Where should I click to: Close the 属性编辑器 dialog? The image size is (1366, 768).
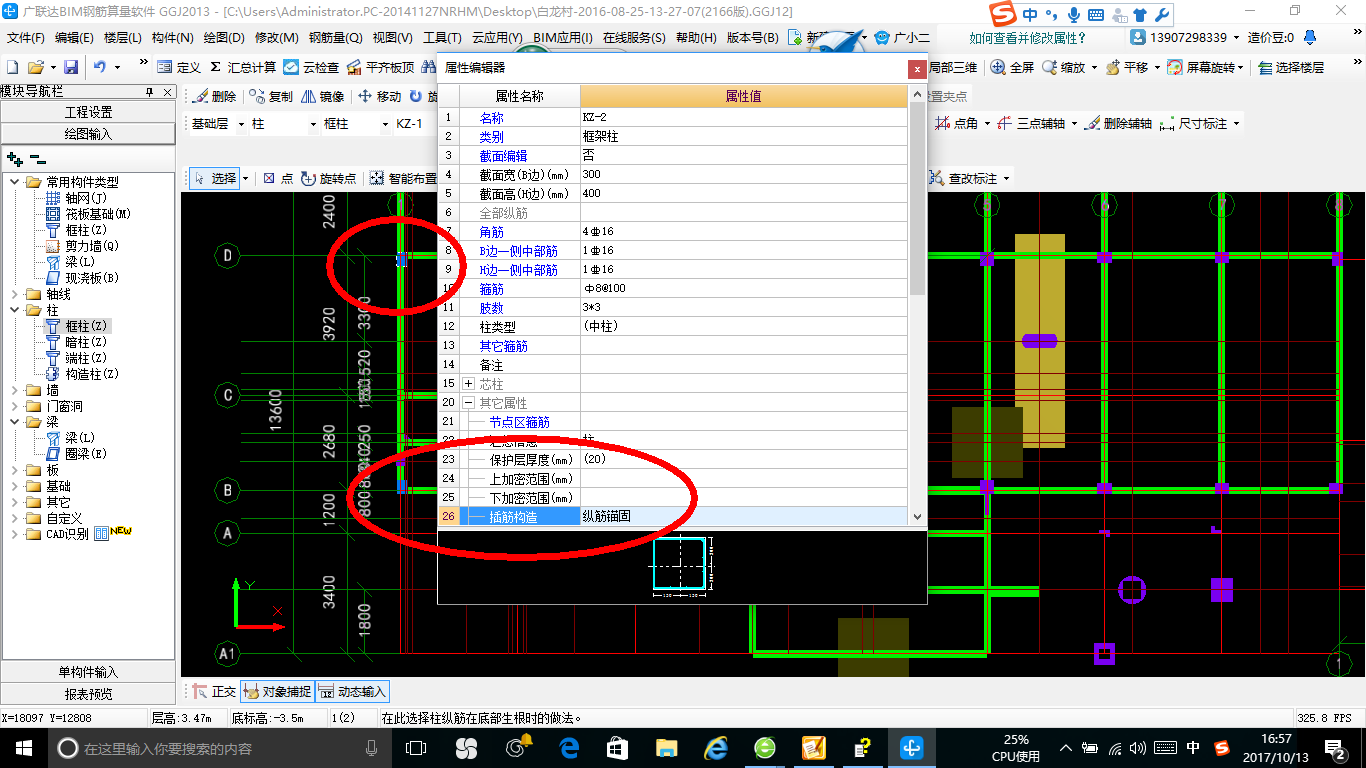(x=916, y=69)
